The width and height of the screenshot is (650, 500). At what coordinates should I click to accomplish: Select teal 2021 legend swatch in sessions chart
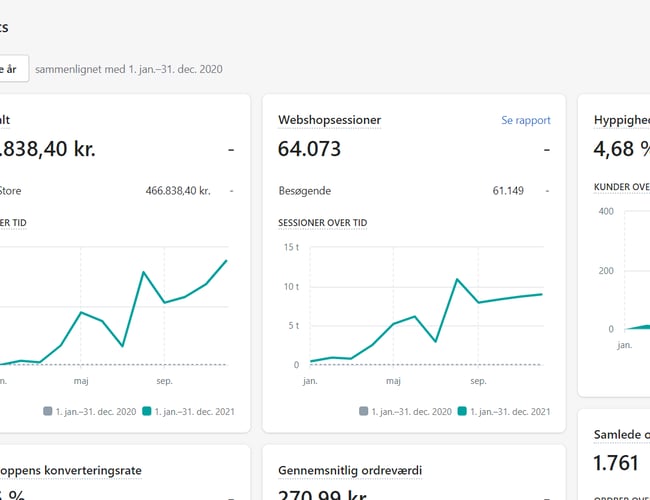[462, 411]
